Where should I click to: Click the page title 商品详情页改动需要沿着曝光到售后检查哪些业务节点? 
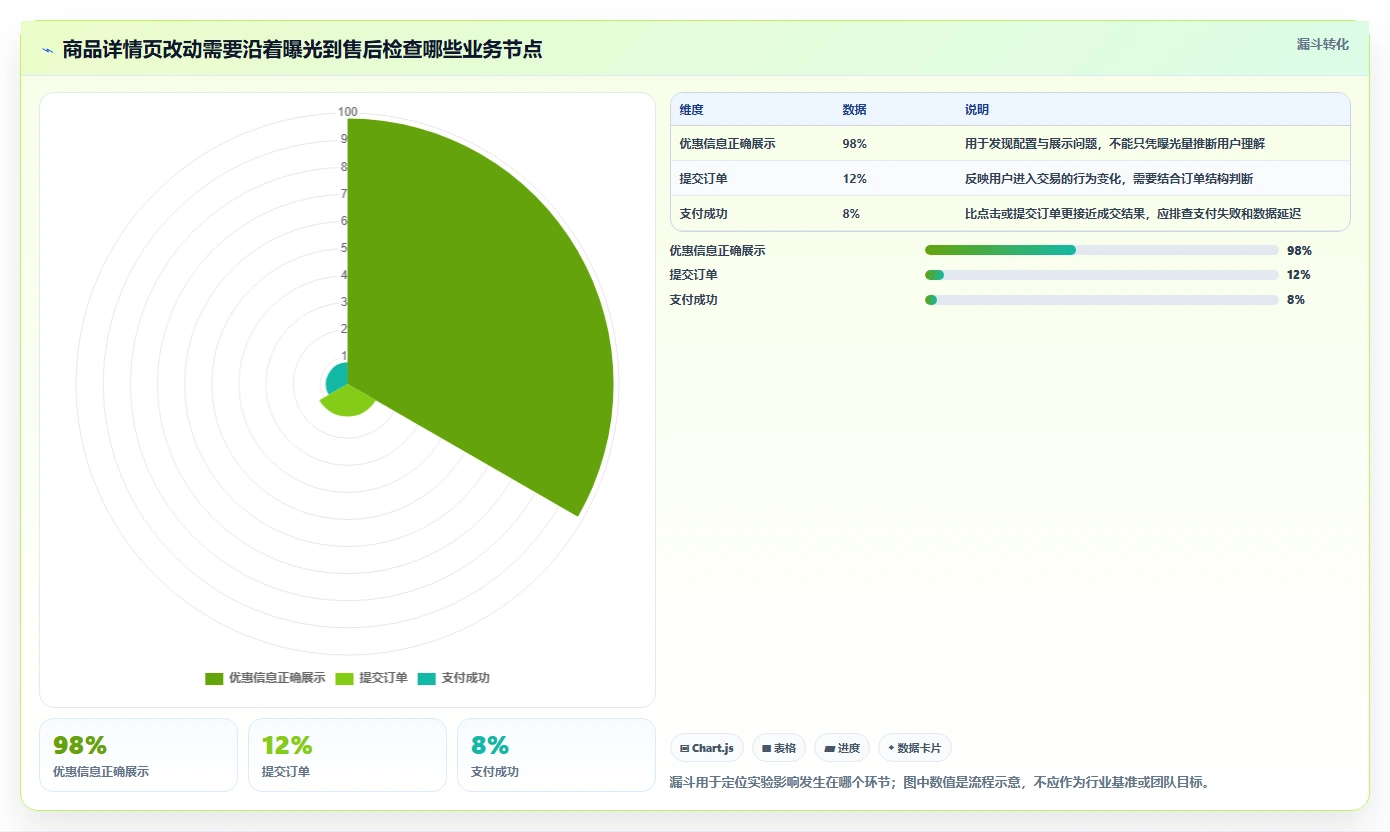pos(302,49)
